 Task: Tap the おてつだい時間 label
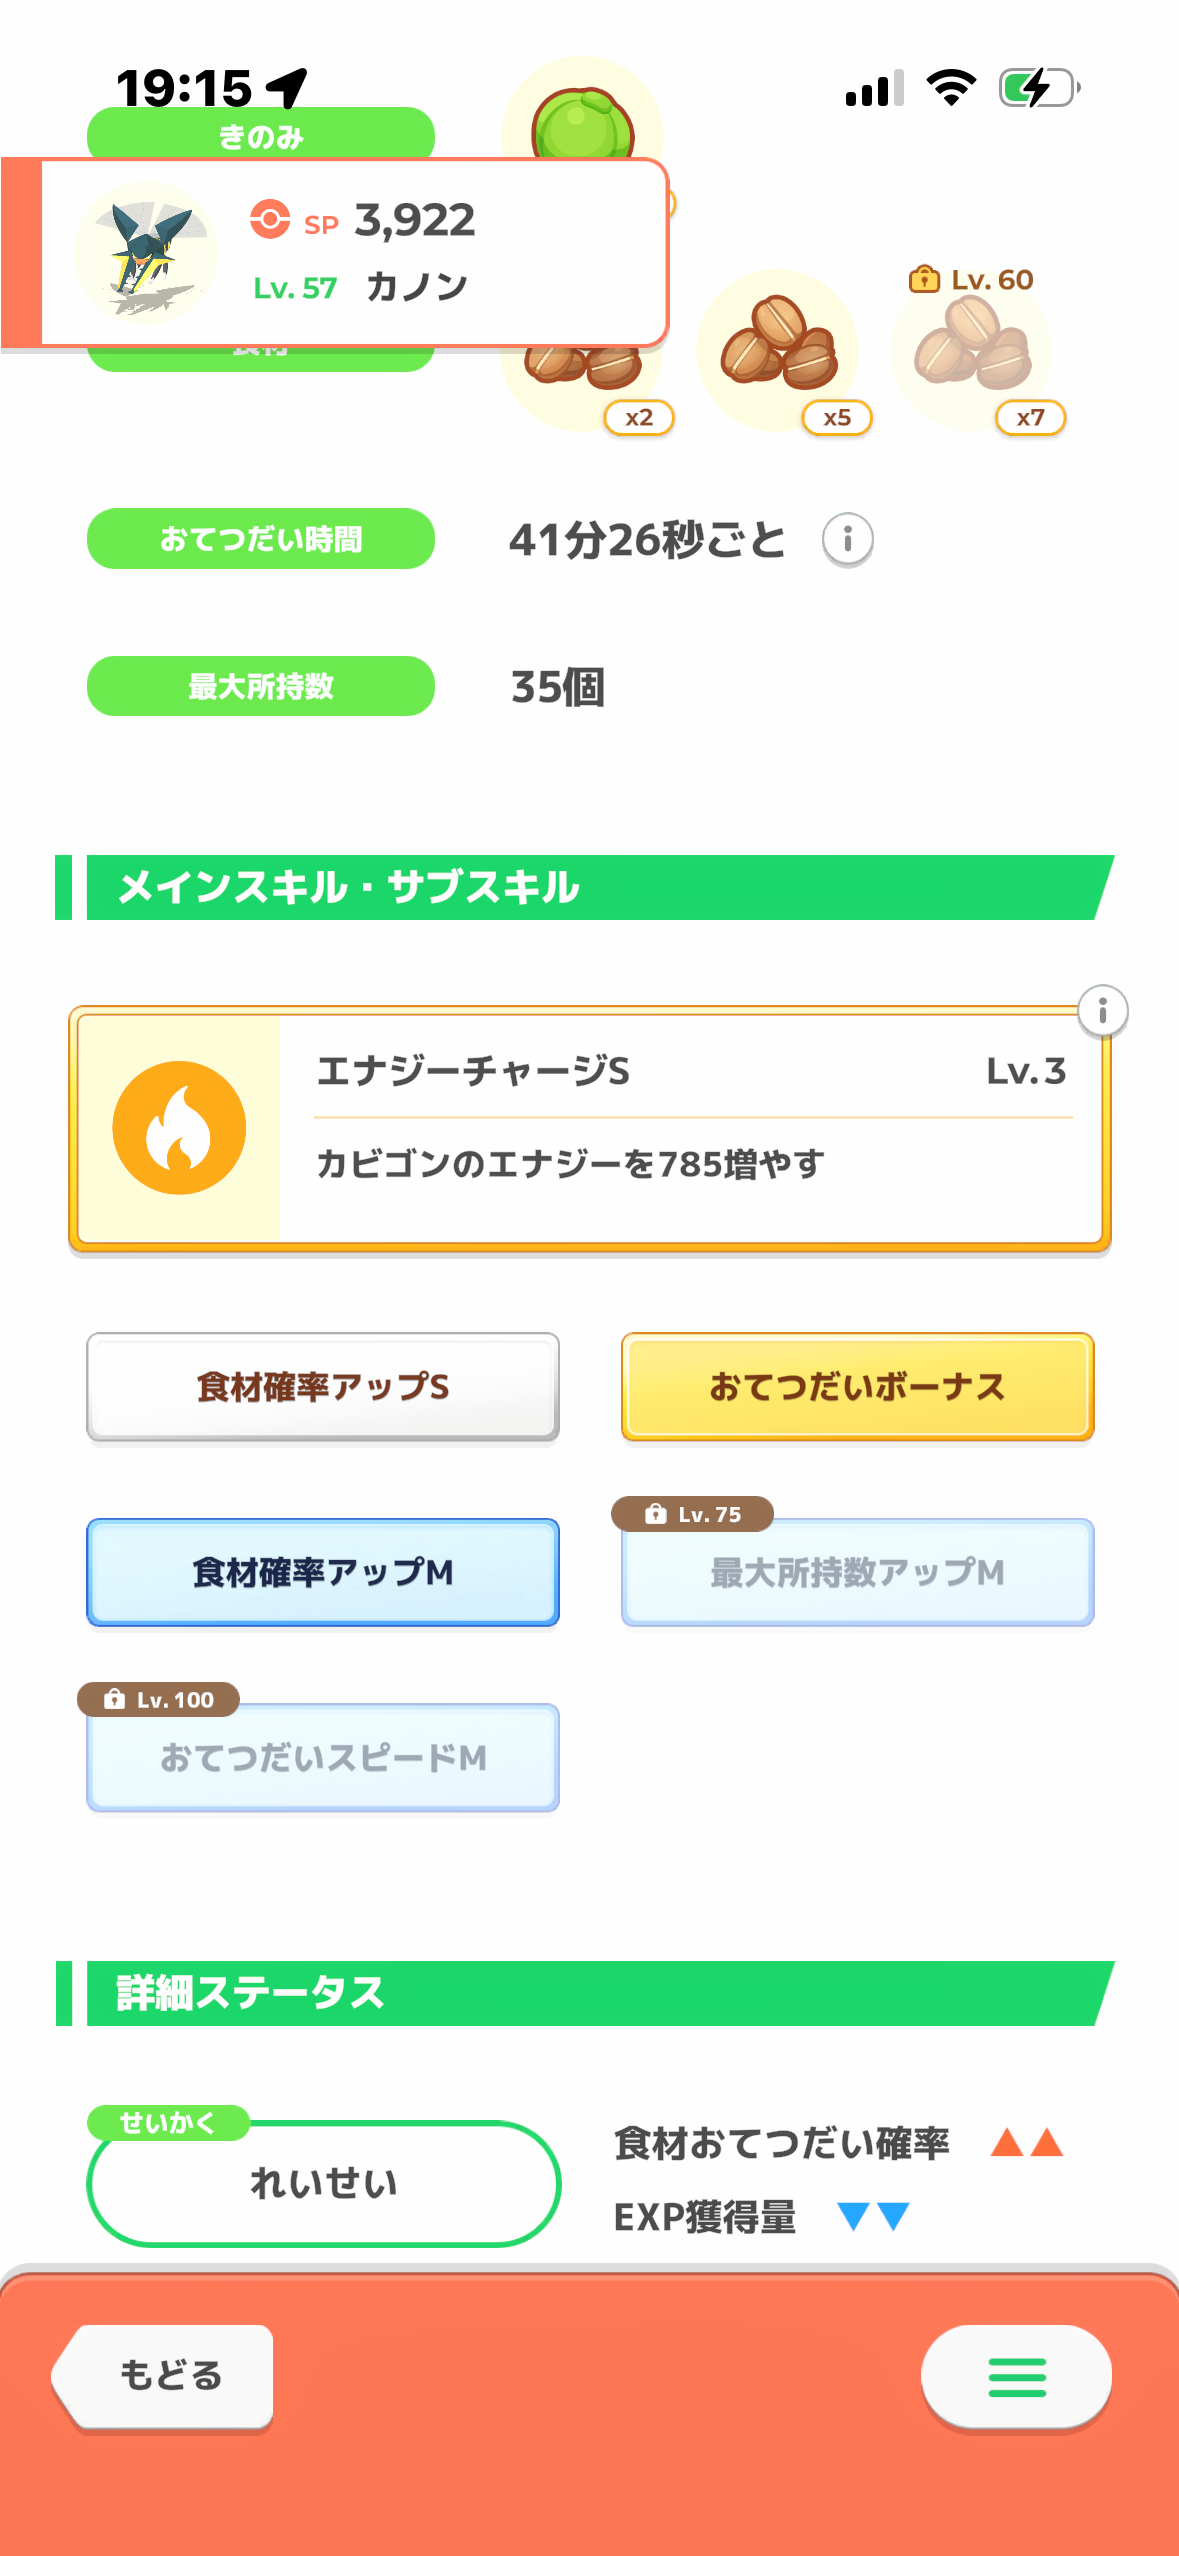(260, 539)
